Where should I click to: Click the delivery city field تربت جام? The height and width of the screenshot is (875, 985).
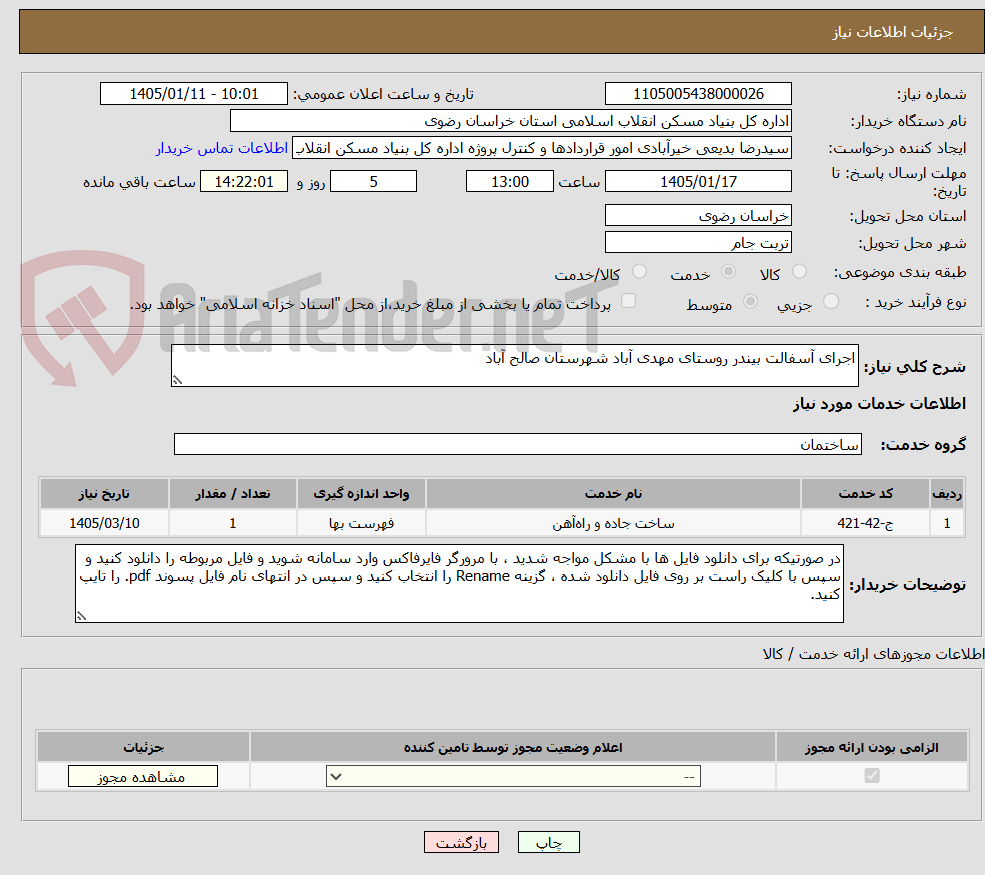point(698,242)
